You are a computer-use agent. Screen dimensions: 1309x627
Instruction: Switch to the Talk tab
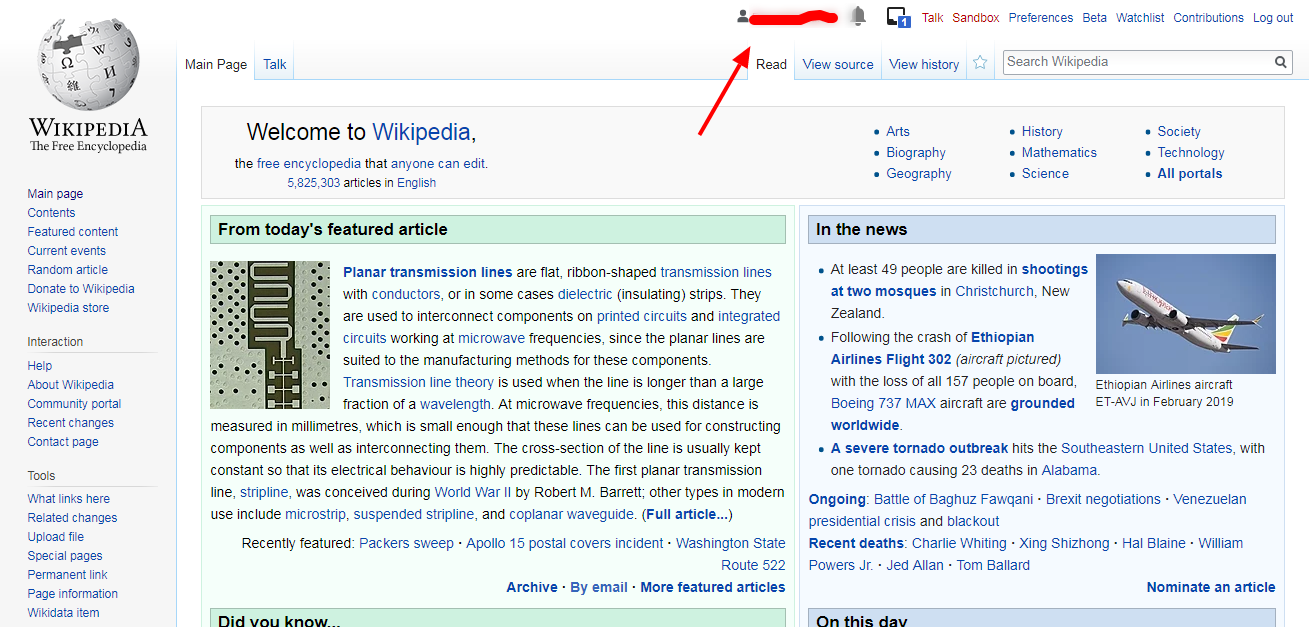275,64
